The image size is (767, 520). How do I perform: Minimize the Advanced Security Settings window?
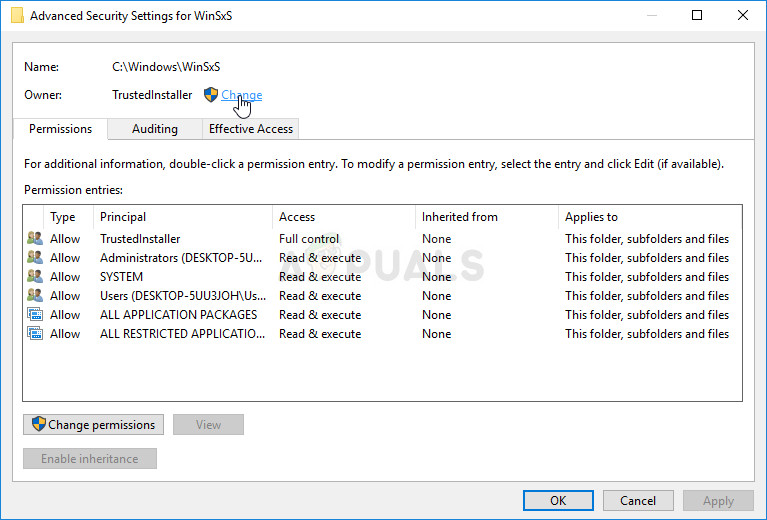coord(652,15)
